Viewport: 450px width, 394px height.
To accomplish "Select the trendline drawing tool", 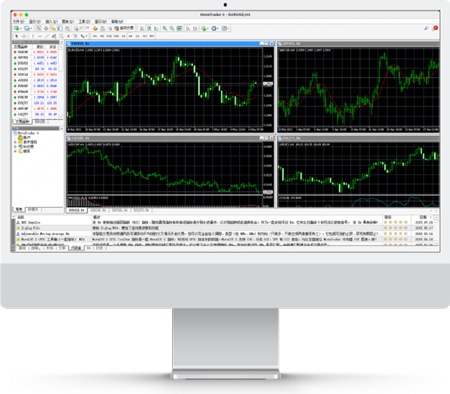I will click(47, 36).
